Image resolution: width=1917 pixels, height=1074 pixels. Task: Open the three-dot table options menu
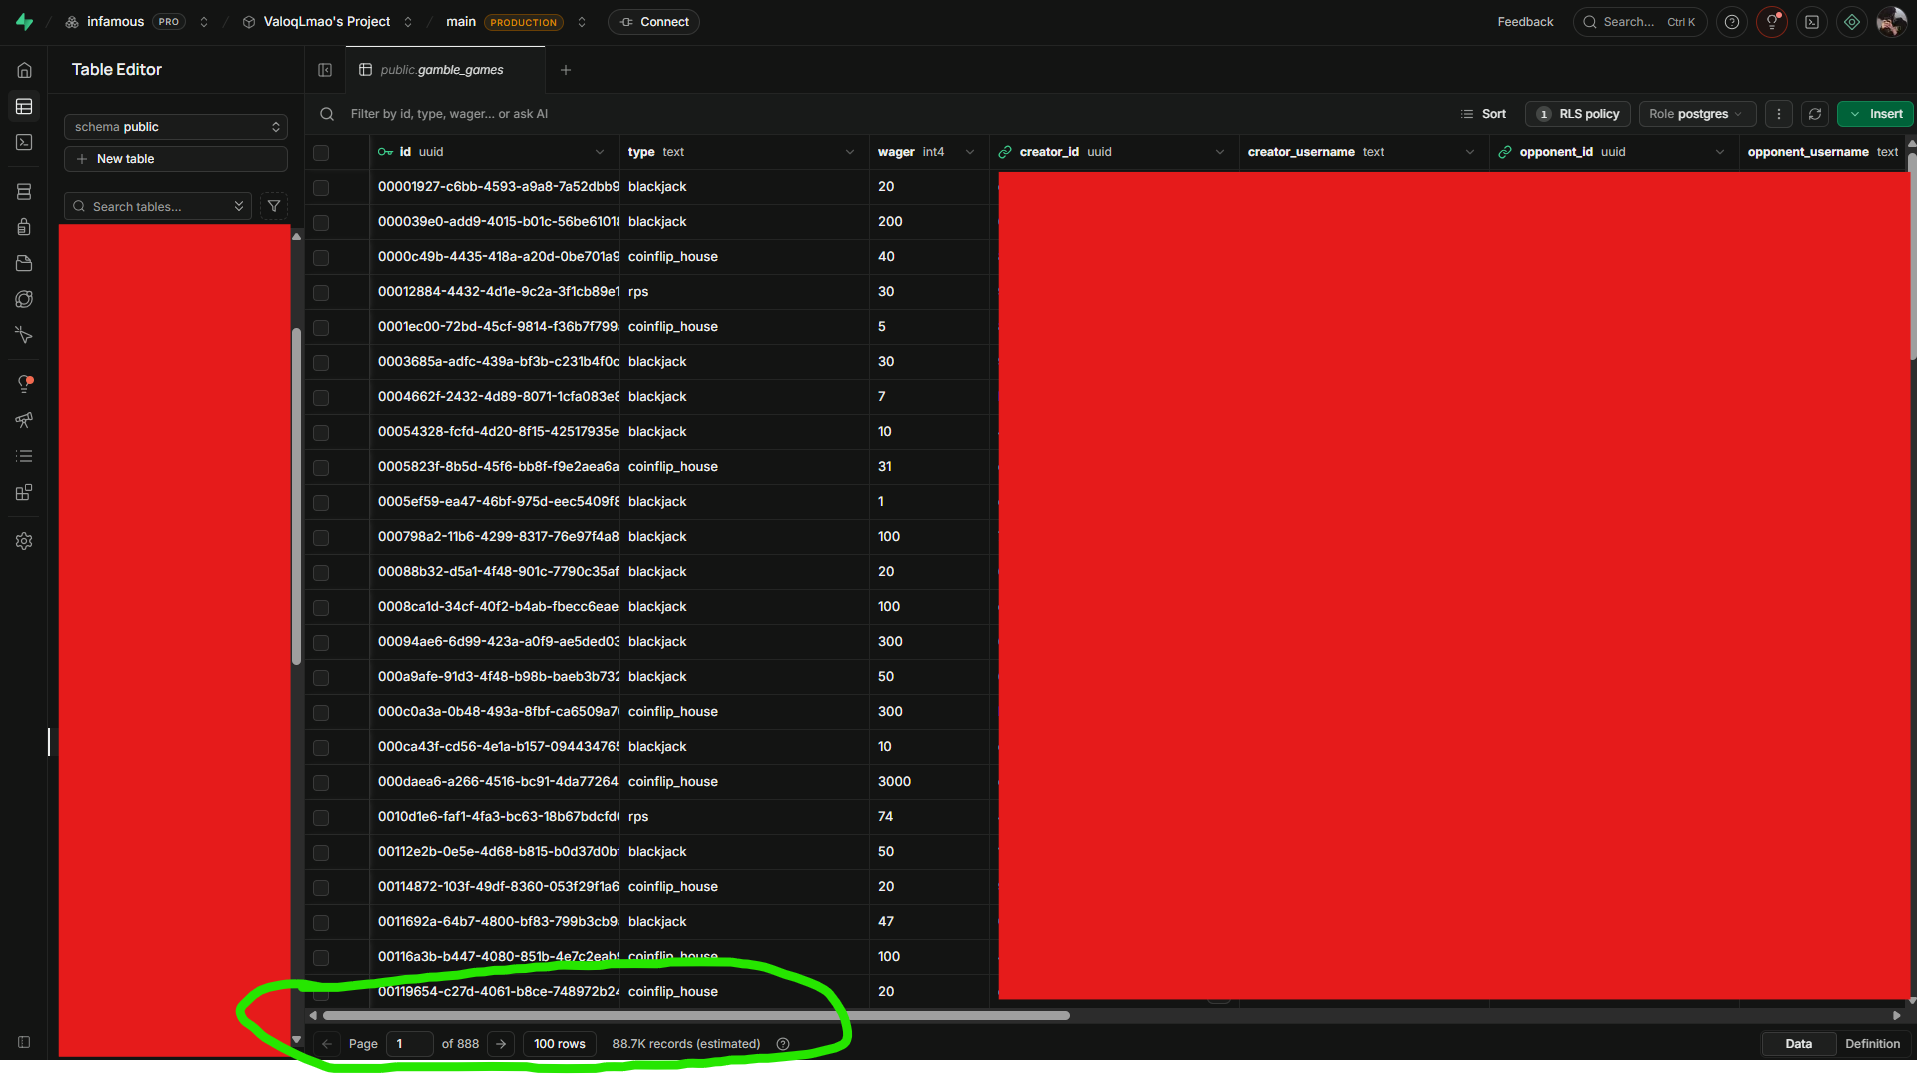[1779, 114]
